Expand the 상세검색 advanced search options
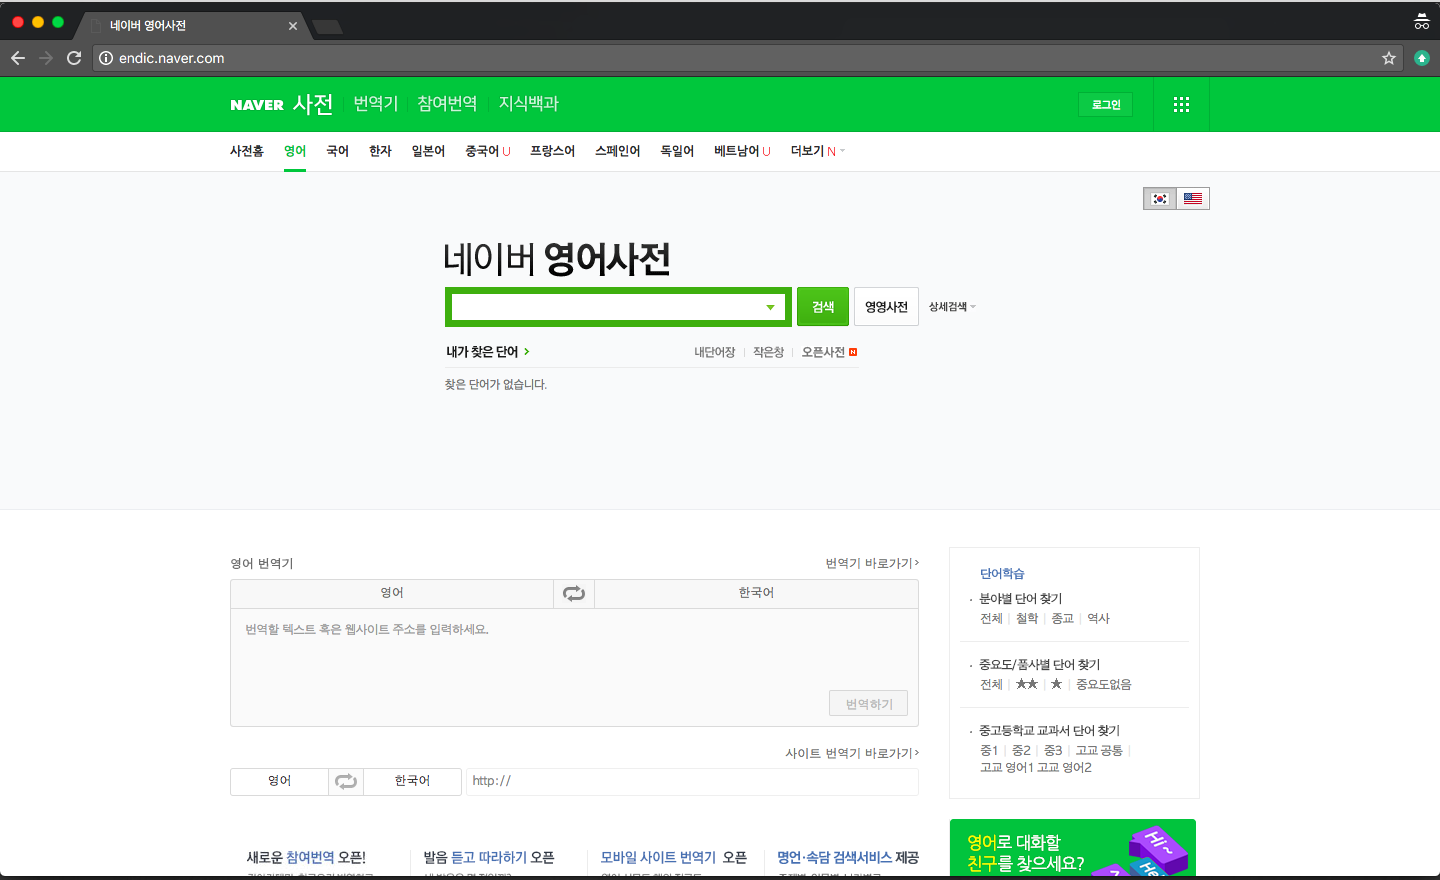Image resolution: width=1440 pixels, height=880 pixels. click(952, 307)
